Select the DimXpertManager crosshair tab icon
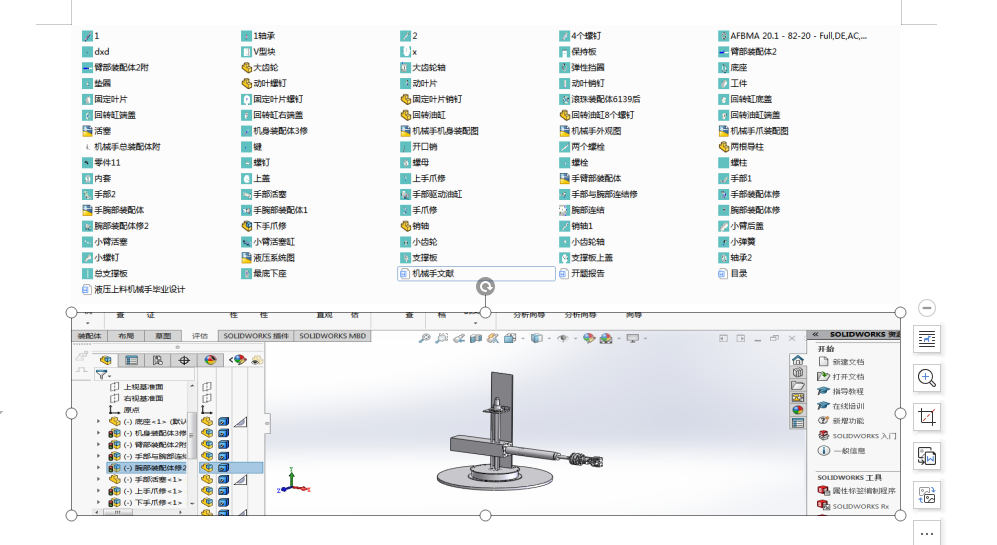The image size is (997, 545). coord(184,360)
